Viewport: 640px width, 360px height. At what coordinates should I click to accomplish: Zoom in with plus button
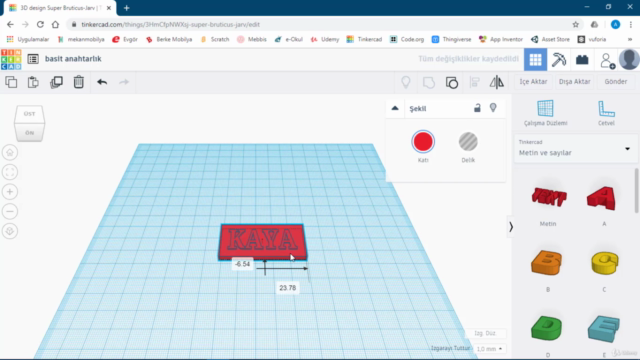(10, 191)
